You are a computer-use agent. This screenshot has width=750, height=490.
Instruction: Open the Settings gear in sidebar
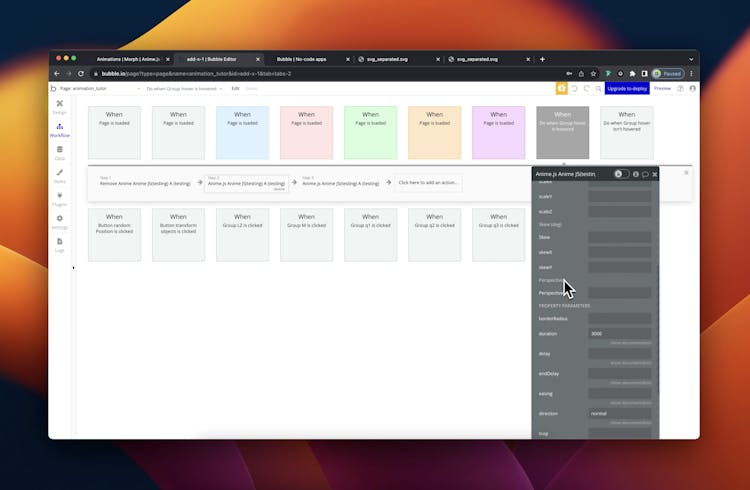[x=60, y=221]
